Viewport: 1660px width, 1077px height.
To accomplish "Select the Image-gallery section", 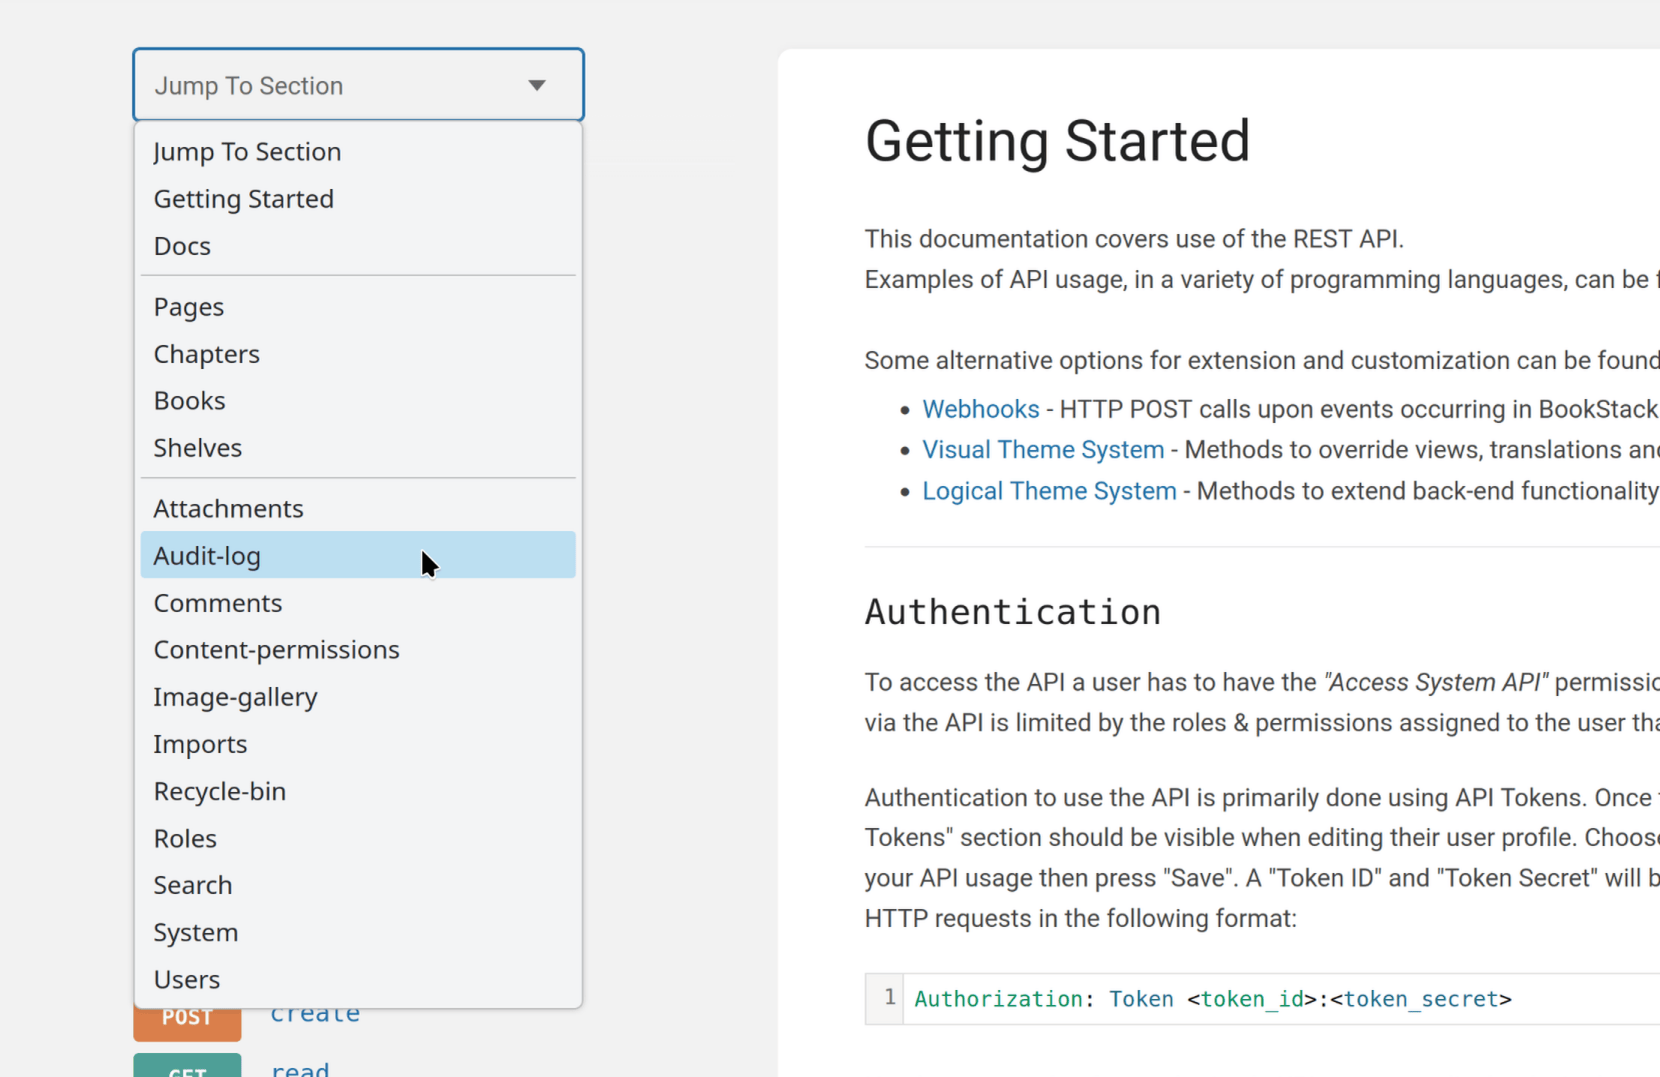I will 235,696.
